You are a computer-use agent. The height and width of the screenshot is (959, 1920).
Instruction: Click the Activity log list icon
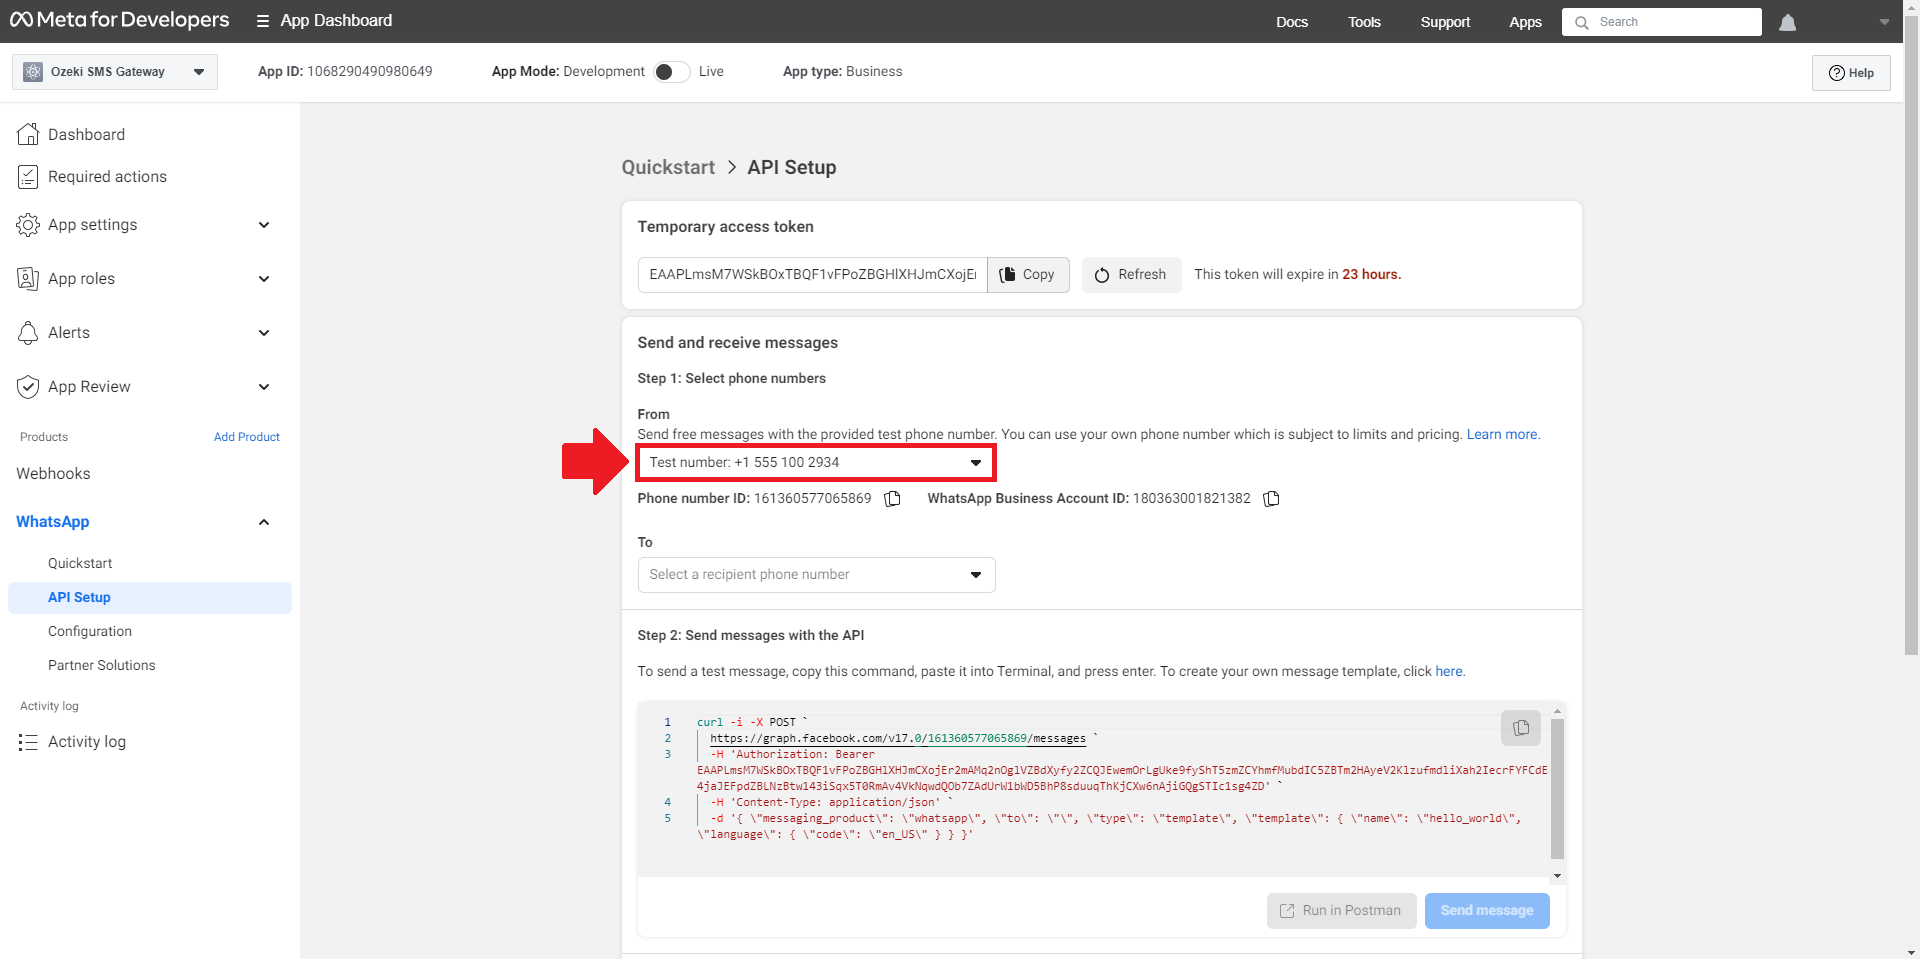pyautogui.click(x=28, y=742)
